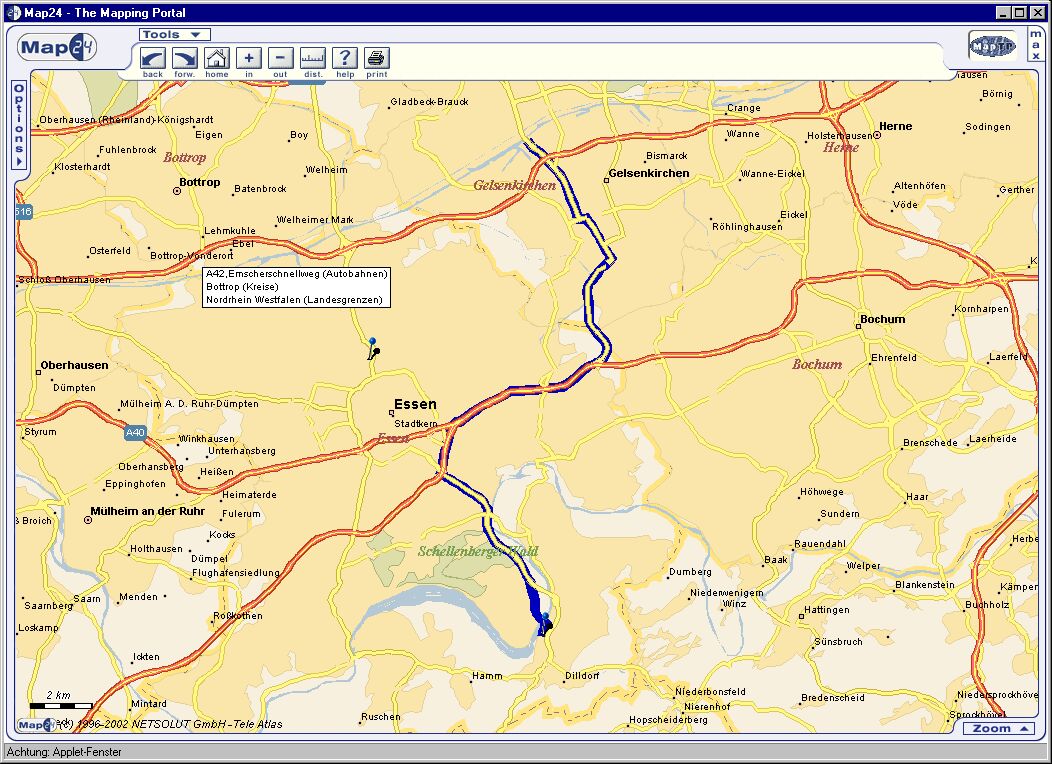1052x764 pixels.
Task: Click the forward navigation arrow tool
Action: 184,58
